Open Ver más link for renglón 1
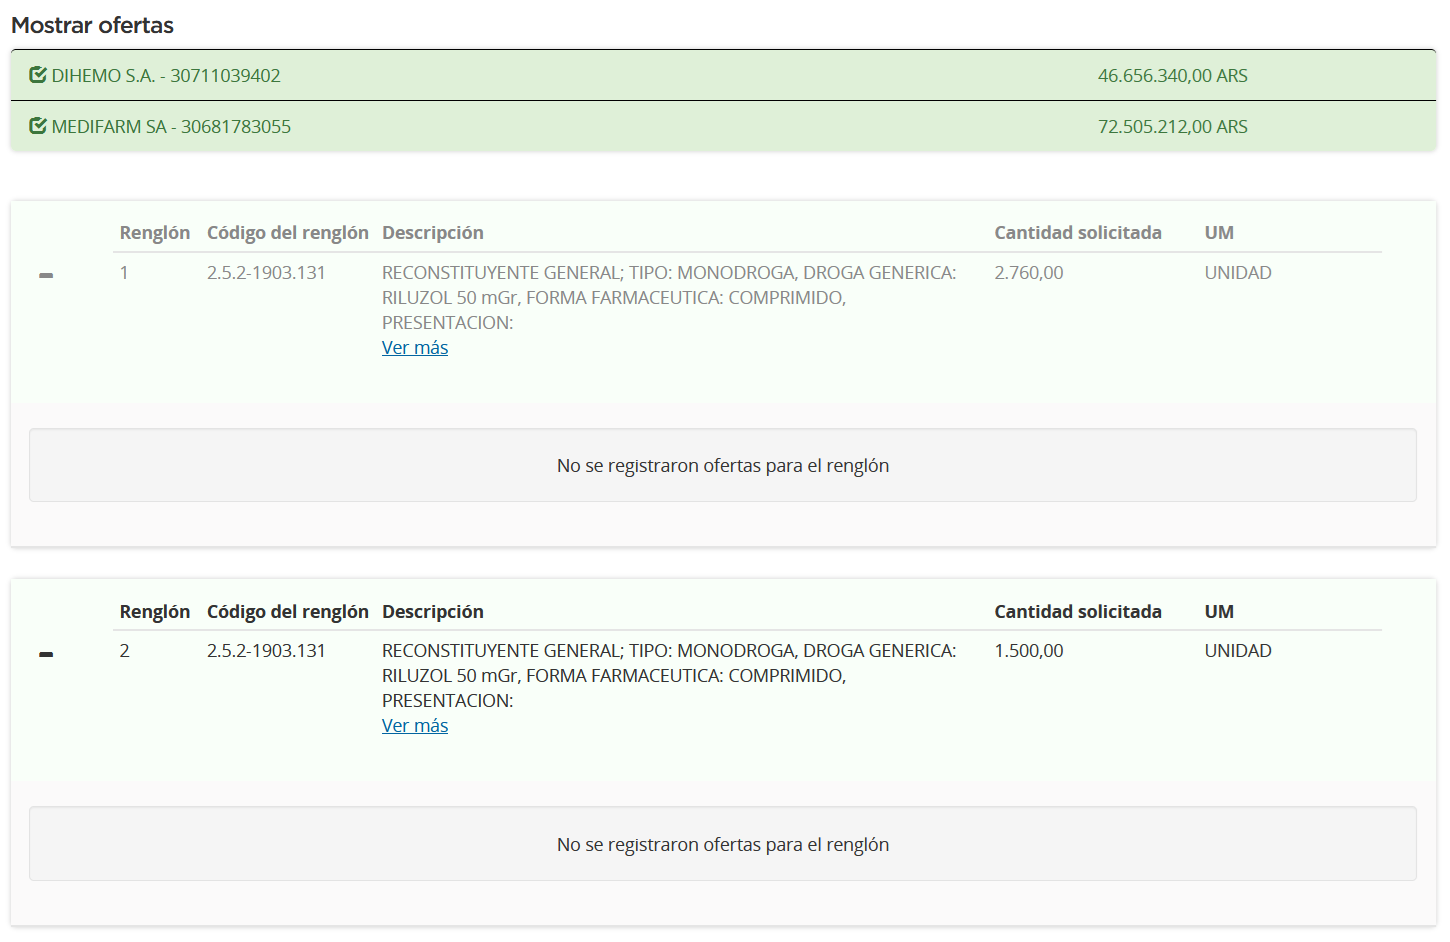This screenshot has width=1450, height=942. [x=415, y=348]
